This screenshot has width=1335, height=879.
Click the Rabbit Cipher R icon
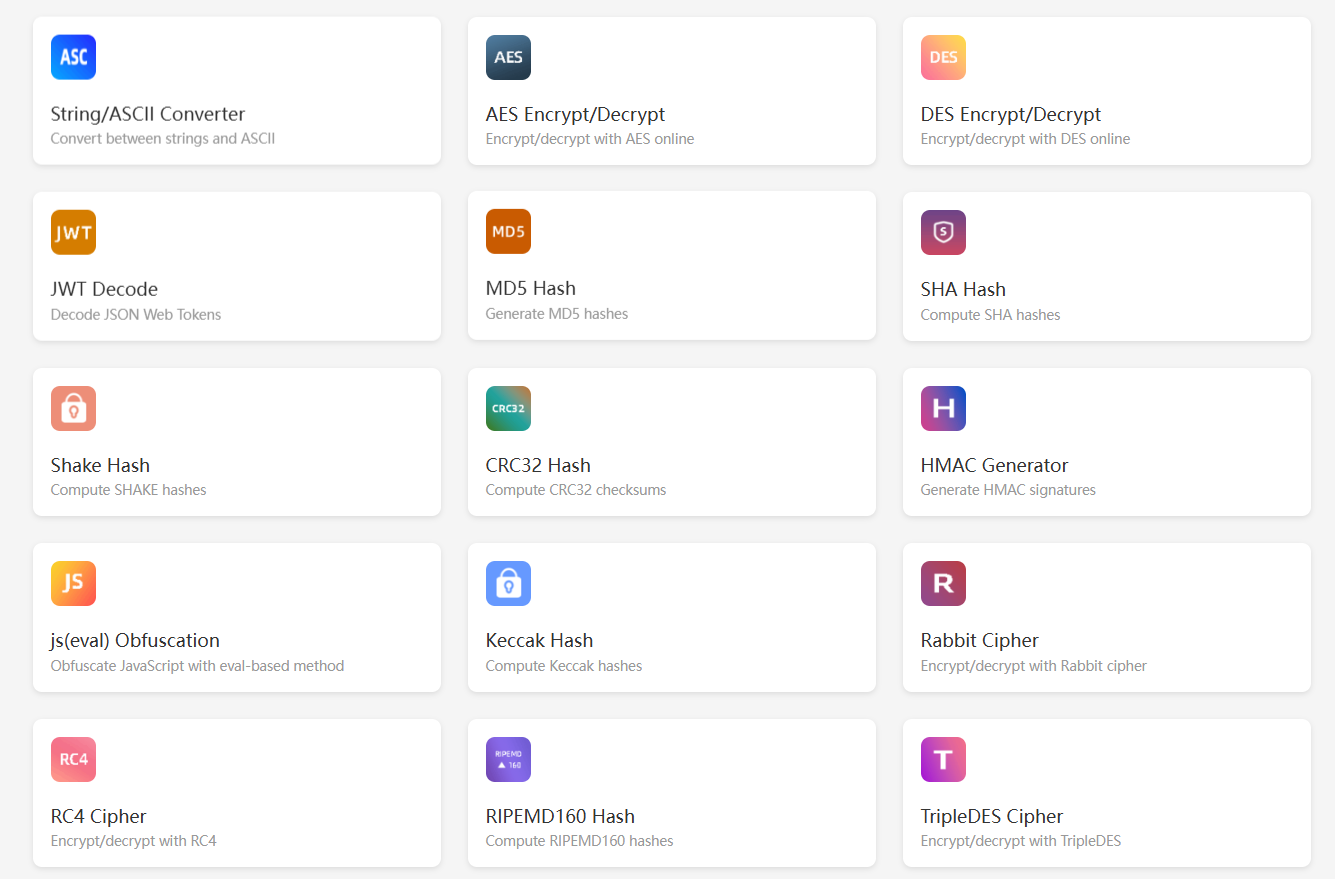943,583
